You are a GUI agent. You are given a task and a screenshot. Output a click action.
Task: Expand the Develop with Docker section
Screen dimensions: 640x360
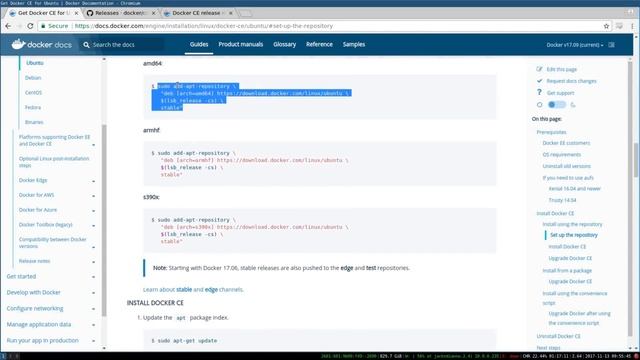93,293
